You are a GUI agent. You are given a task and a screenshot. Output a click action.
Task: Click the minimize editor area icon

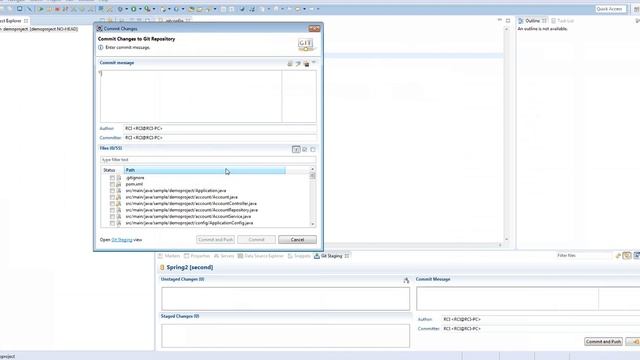[x=500, y=20]
